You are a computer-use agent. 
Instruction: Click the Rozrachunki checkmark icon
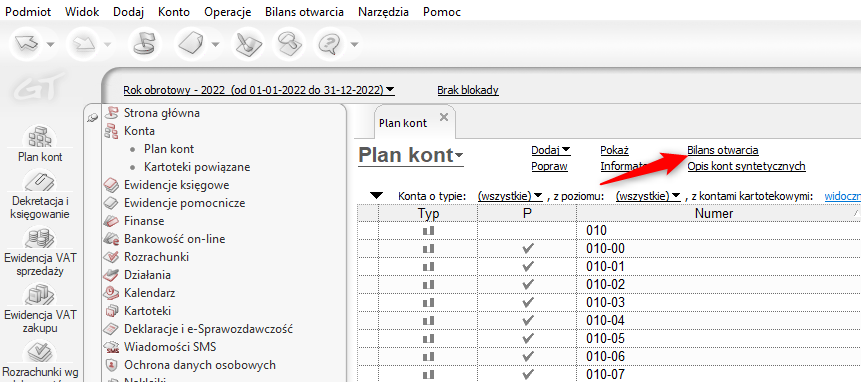click(111, 257)
